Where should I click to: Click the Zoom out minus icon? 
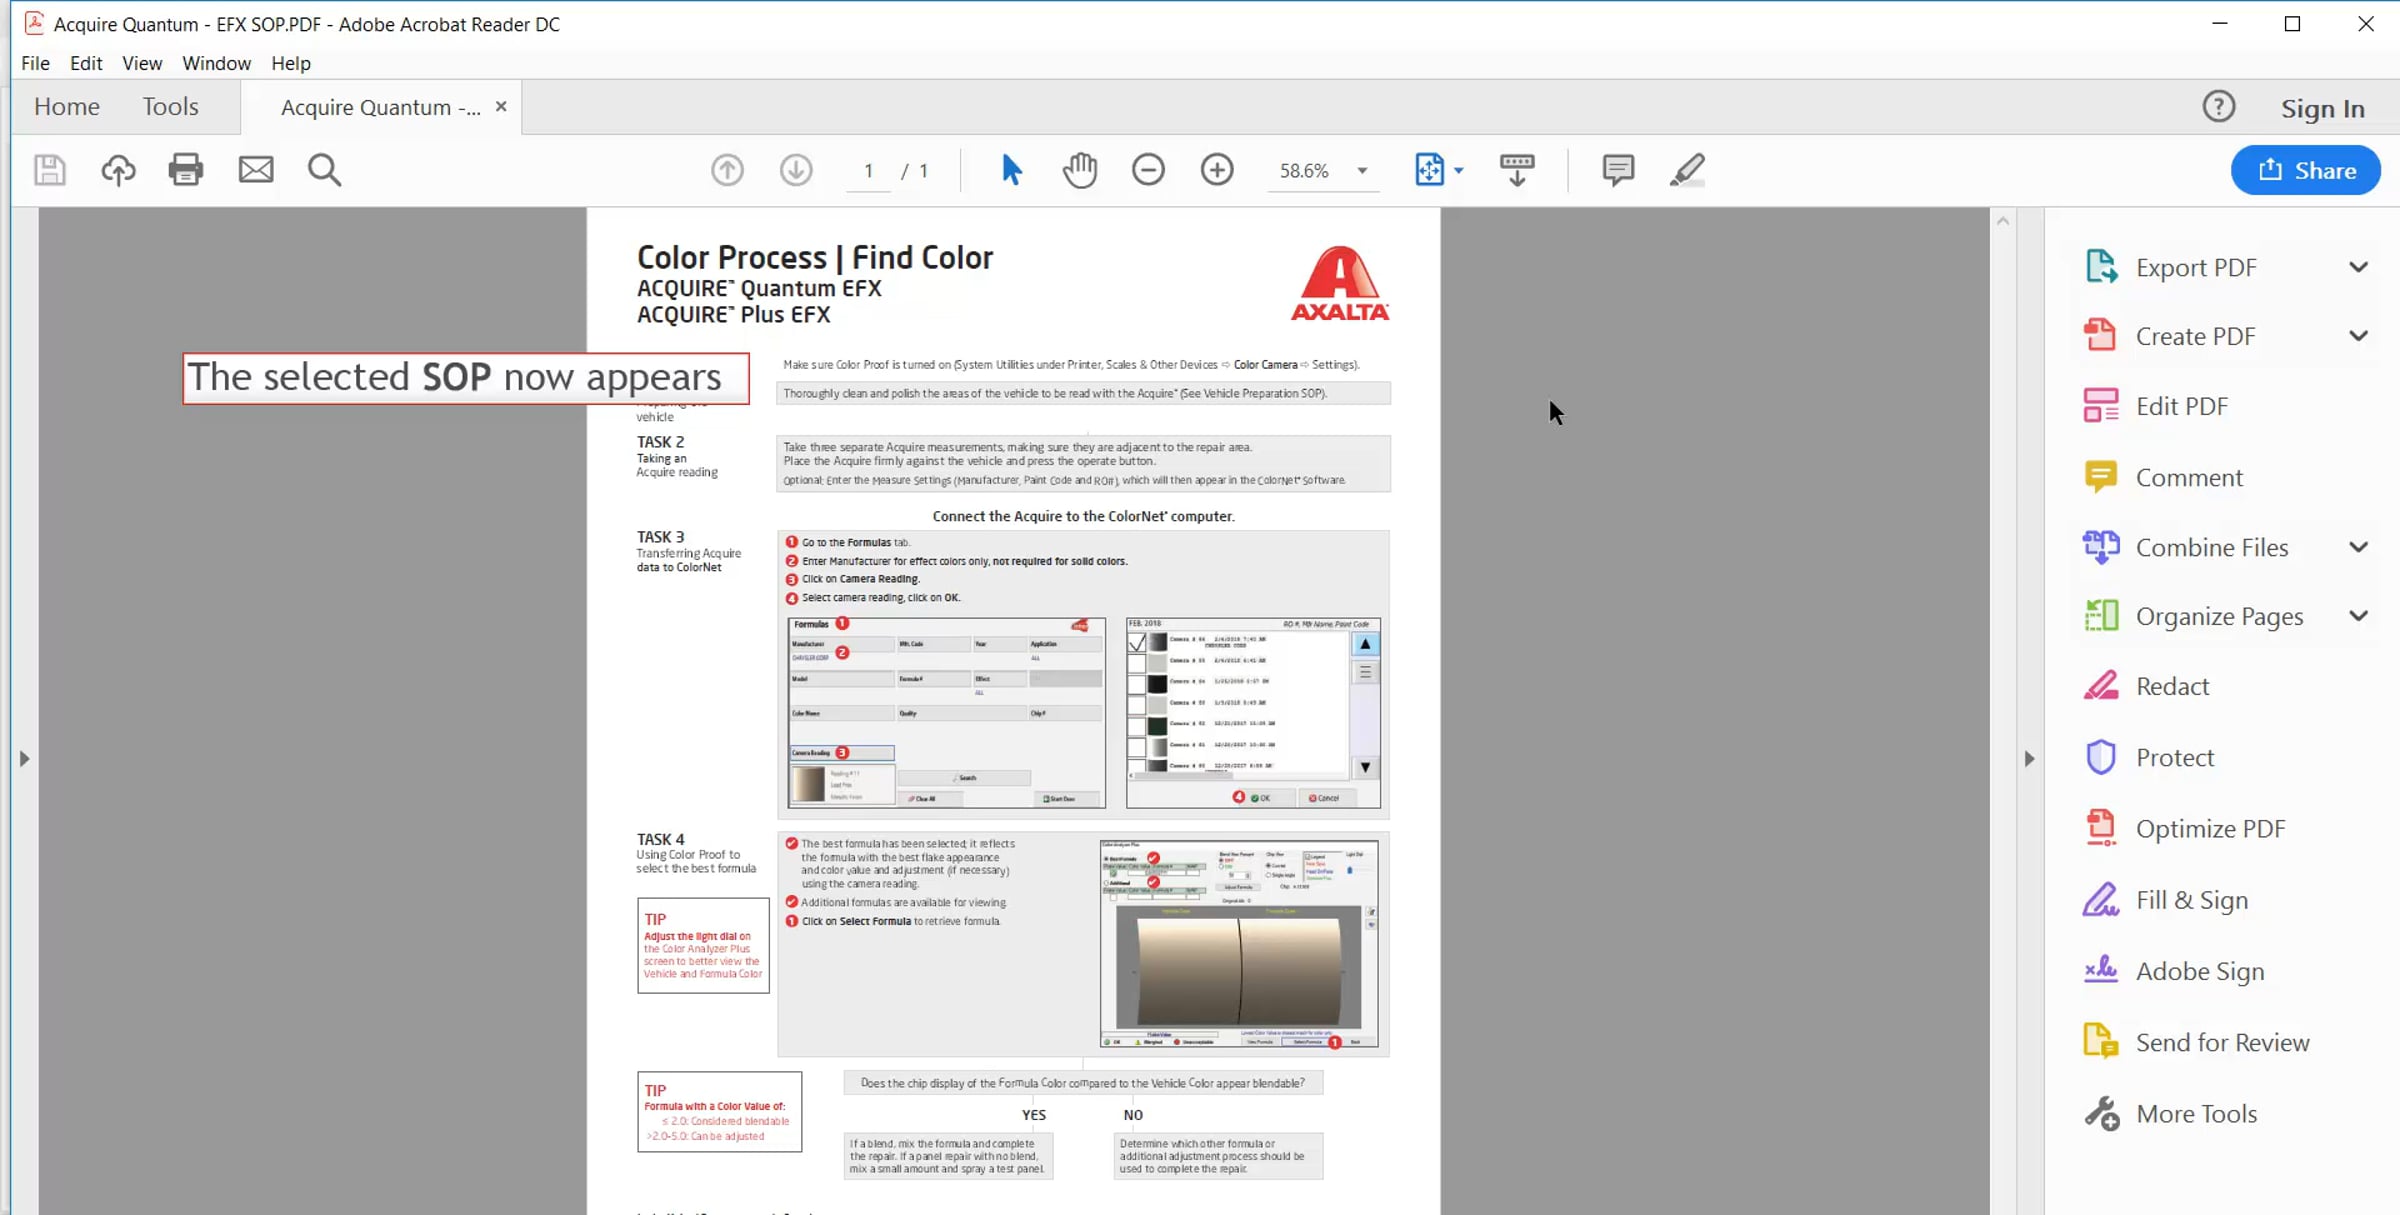(1148, 170)
